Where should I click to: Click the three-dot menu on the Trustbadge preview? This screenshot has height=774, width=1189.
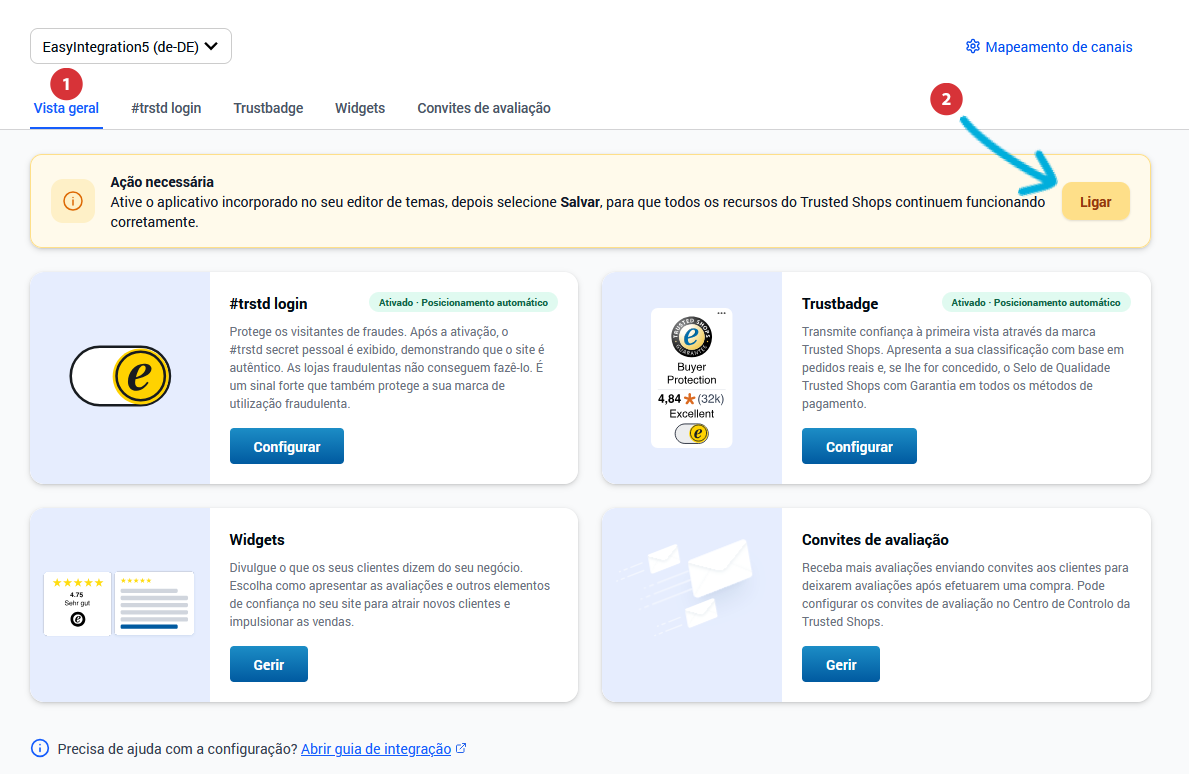[721, 313]
